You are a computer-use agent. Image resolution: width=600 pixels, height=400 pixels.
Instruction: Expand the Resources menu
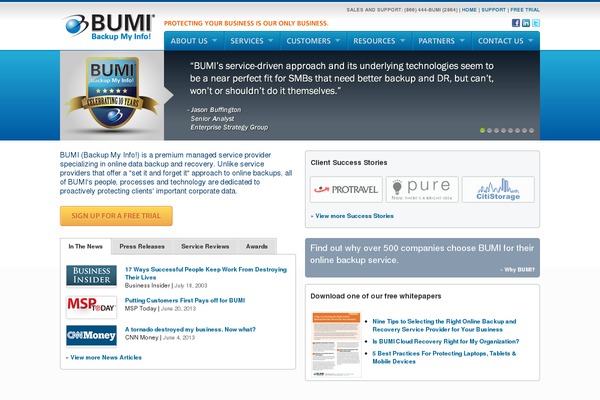coord(379,41)
